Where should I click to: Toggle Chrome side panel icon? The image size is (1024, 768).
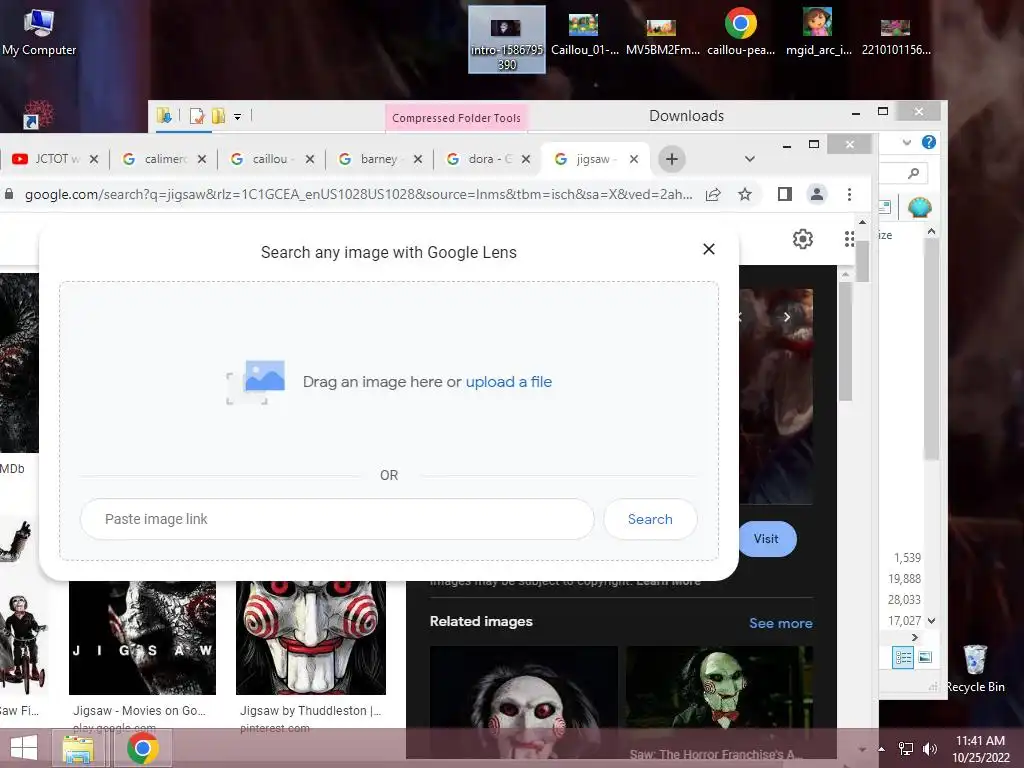pyautogui.click(x=784, y=194)
